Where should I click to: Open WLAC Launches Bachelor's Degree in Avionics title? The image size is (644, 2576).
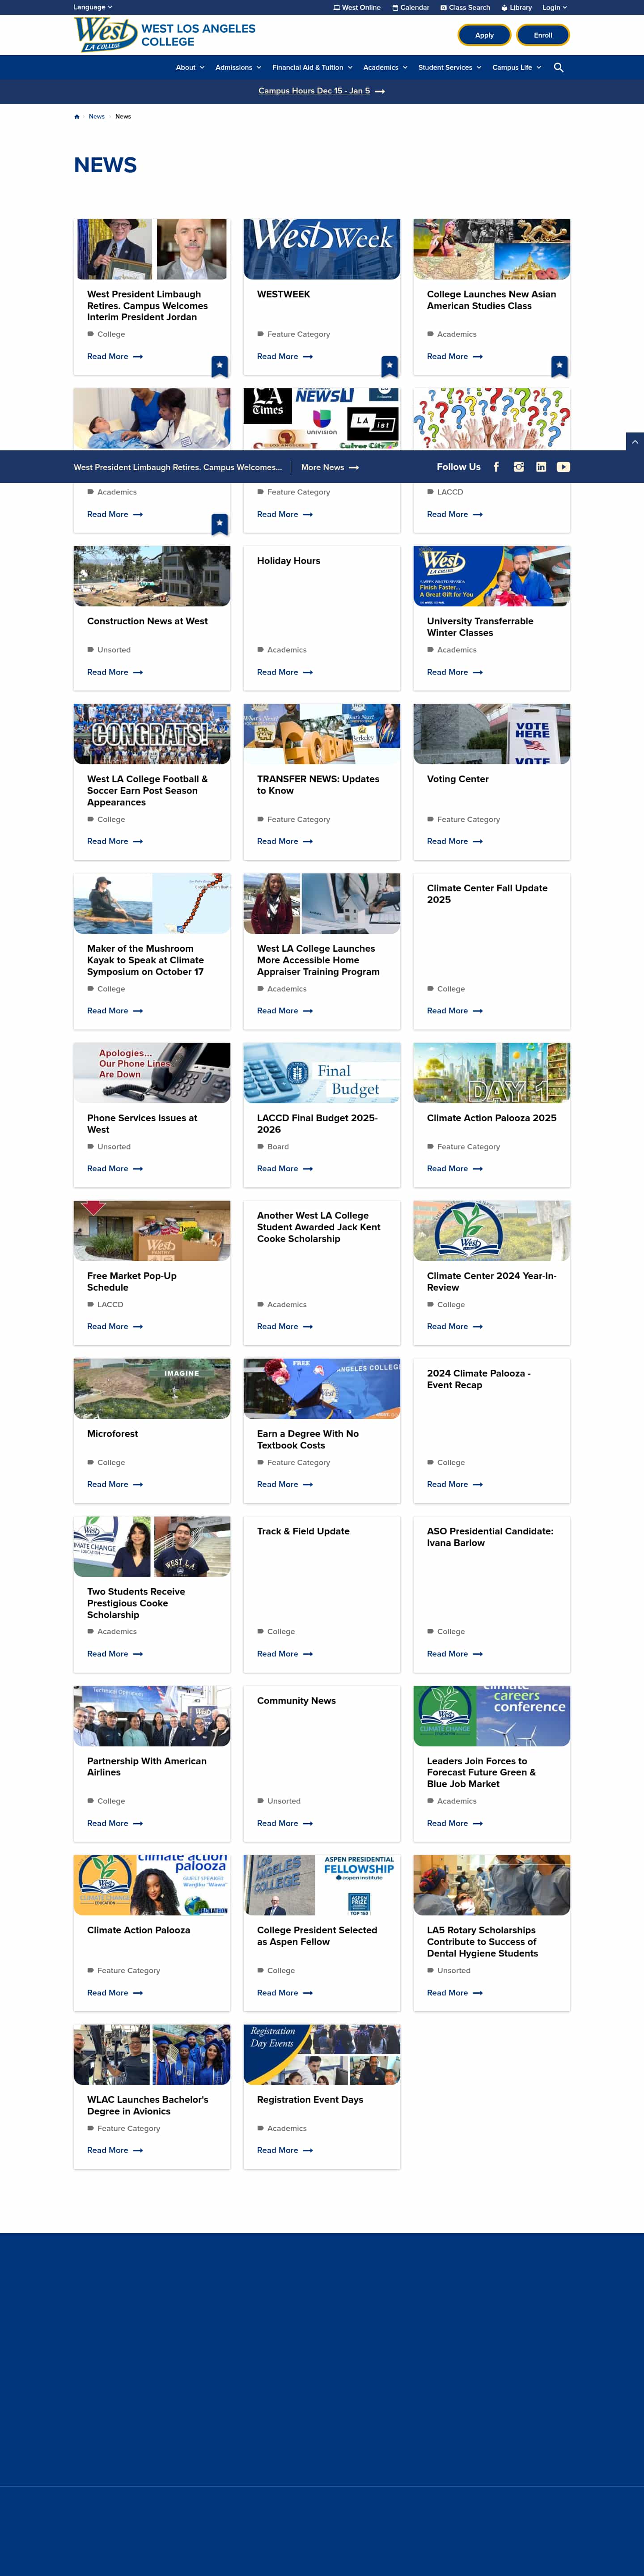[x=148, y=2106]
